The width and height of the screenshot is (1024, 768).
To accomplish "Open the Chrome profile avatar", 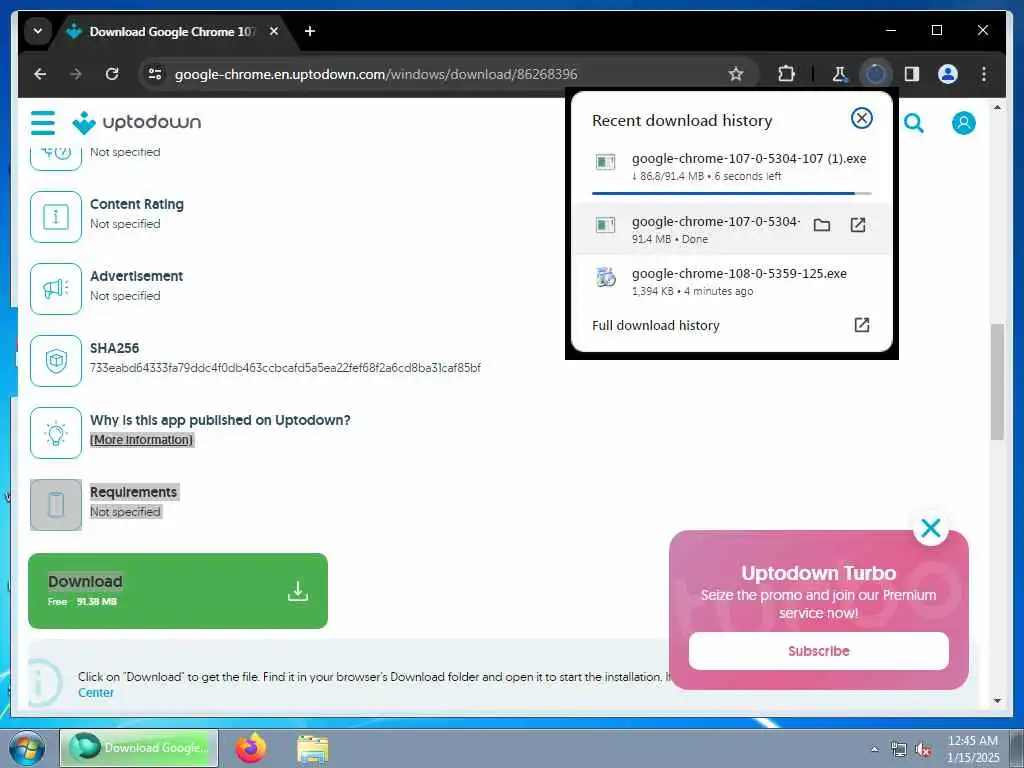I will [x=948, y=74].
